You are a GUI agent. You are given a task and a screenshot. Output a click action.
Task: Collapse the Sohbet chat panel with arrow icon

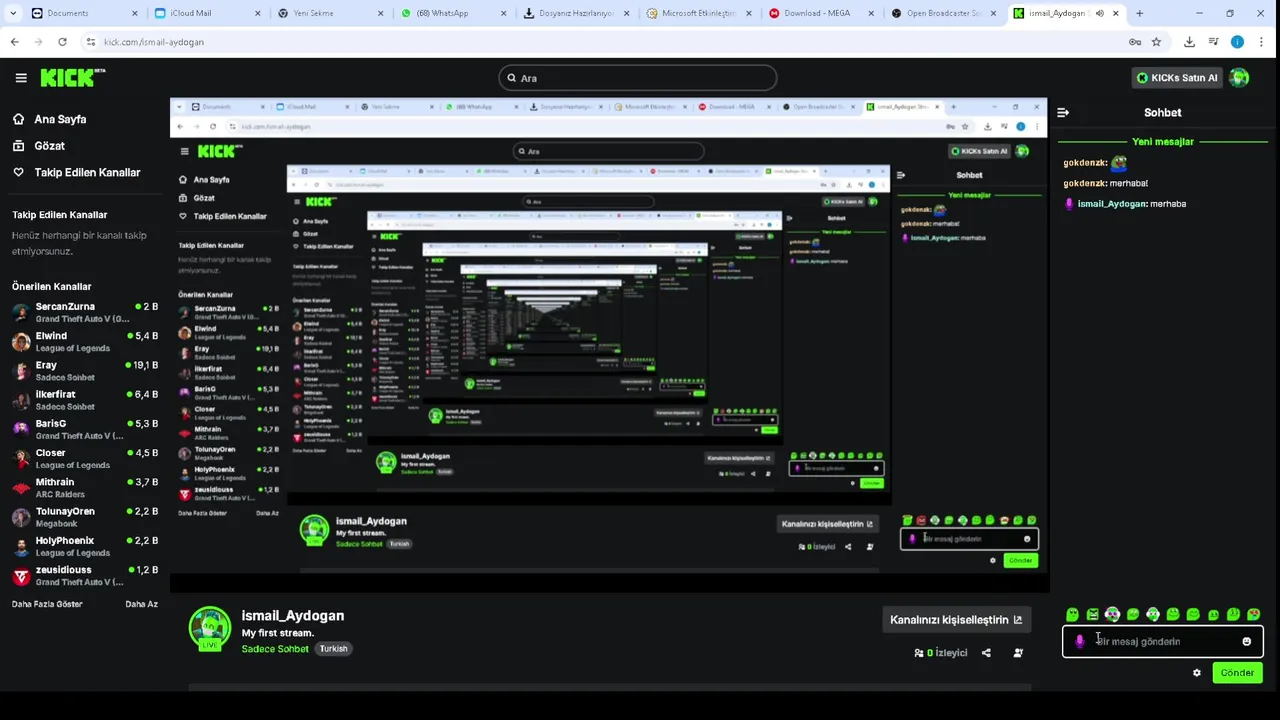point(1063,113)
